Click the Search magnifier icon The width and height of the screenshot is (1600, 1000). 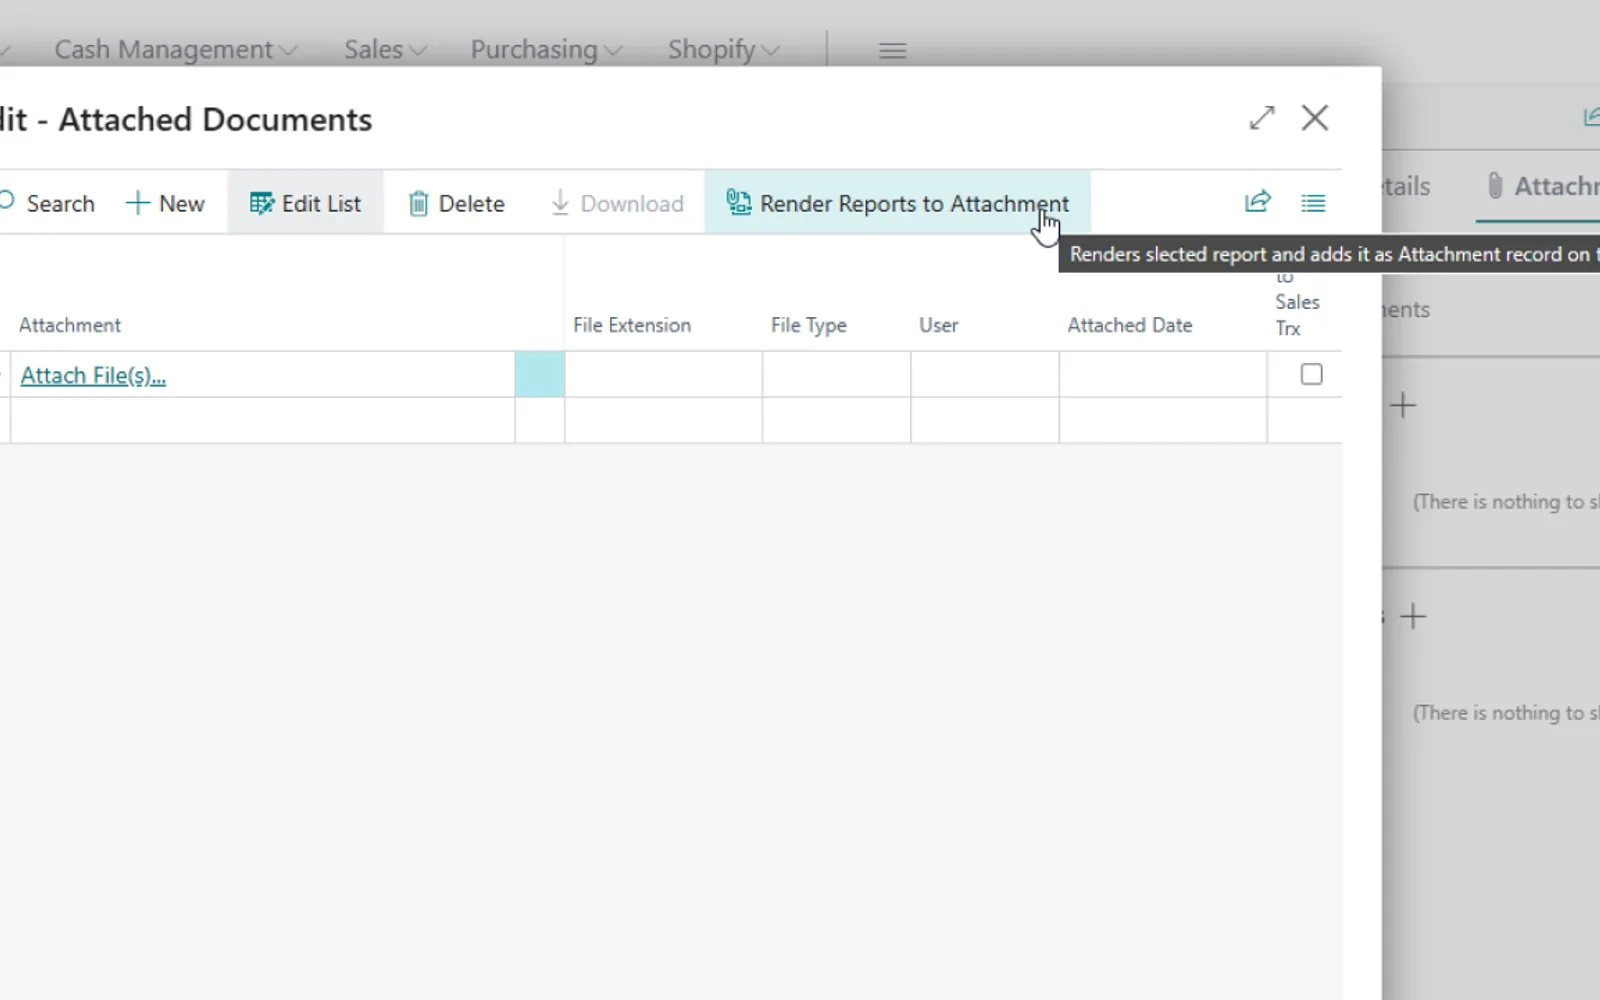[6, 202]
